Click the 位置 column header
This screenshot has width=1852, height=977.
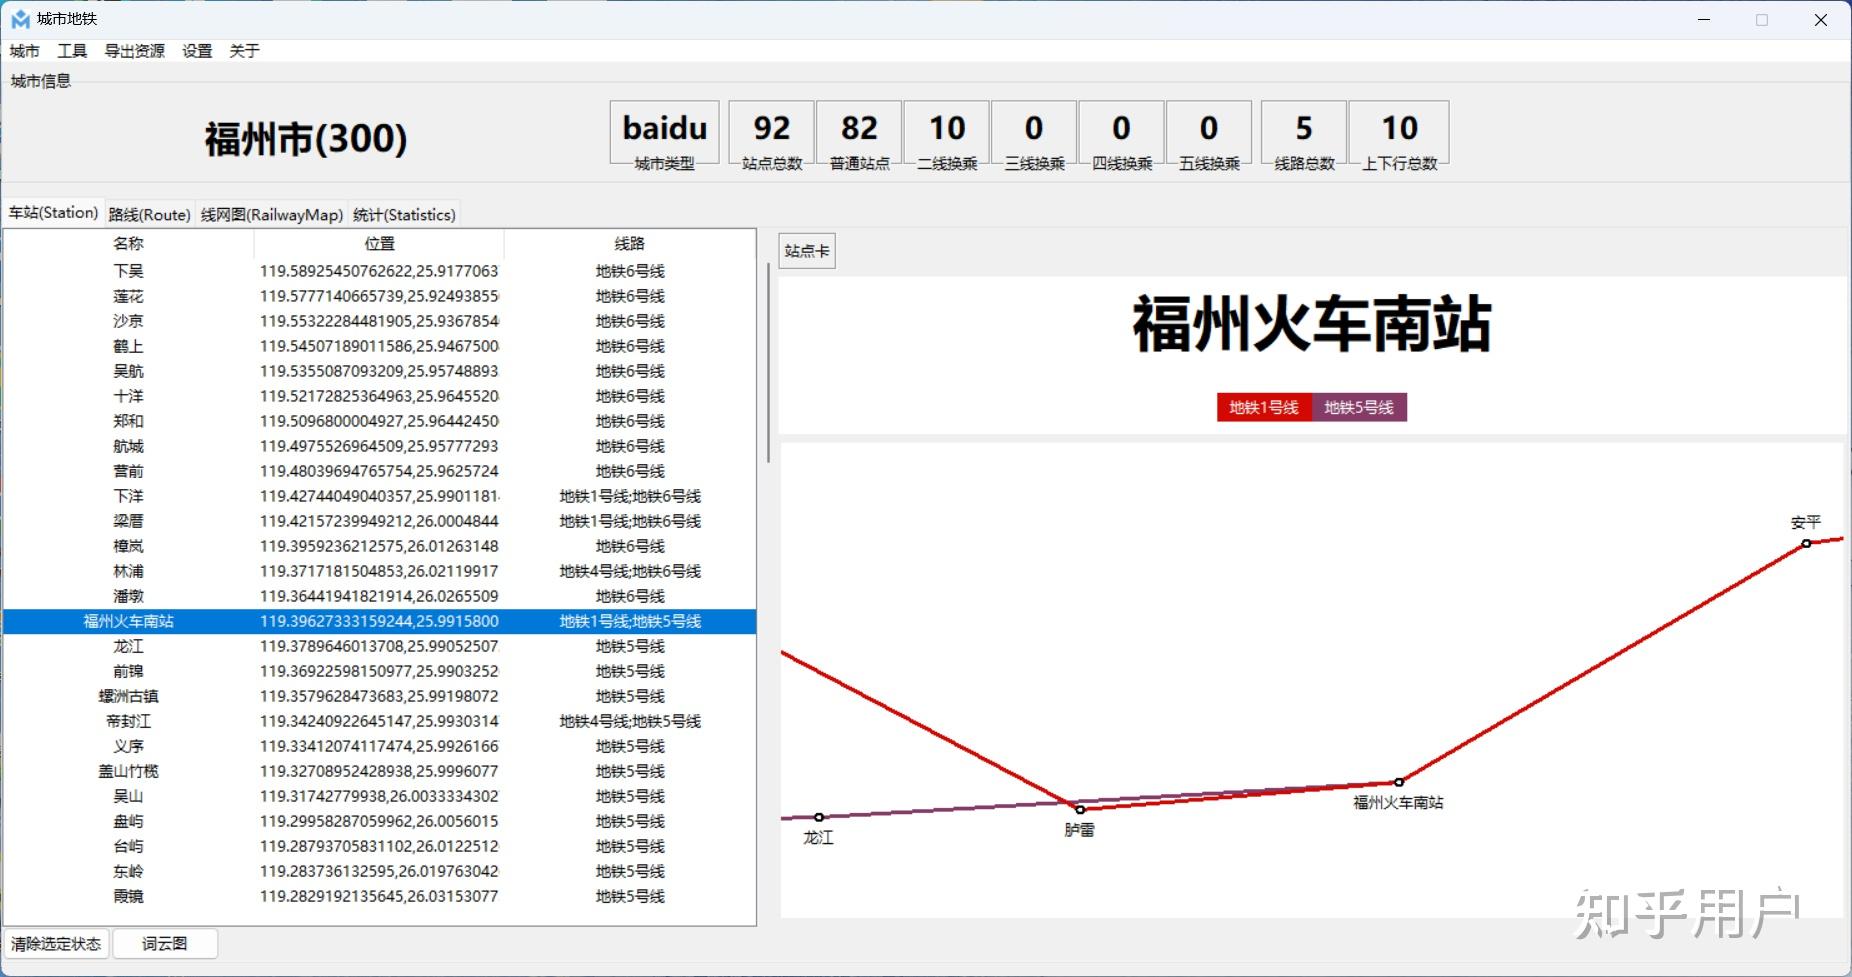tap(380, 242)
